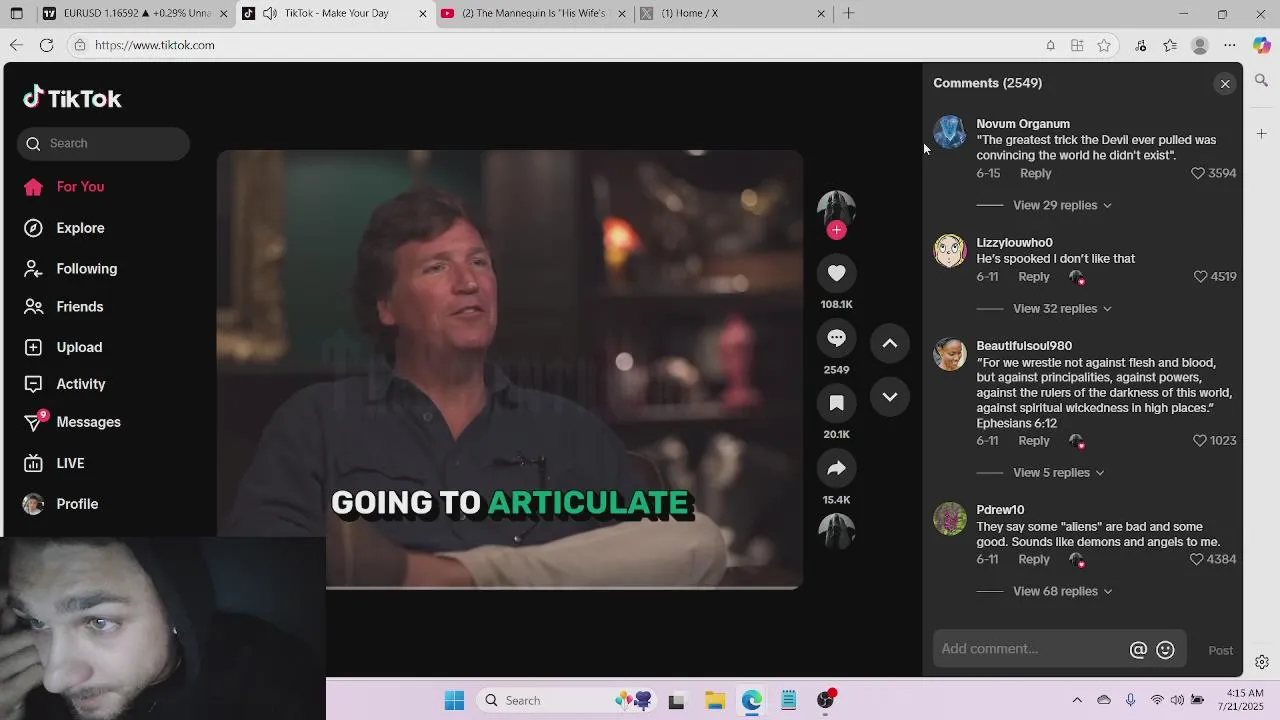Click the Add comment input field
This screenshot has width=1280, height=720.
[1030, 649]
